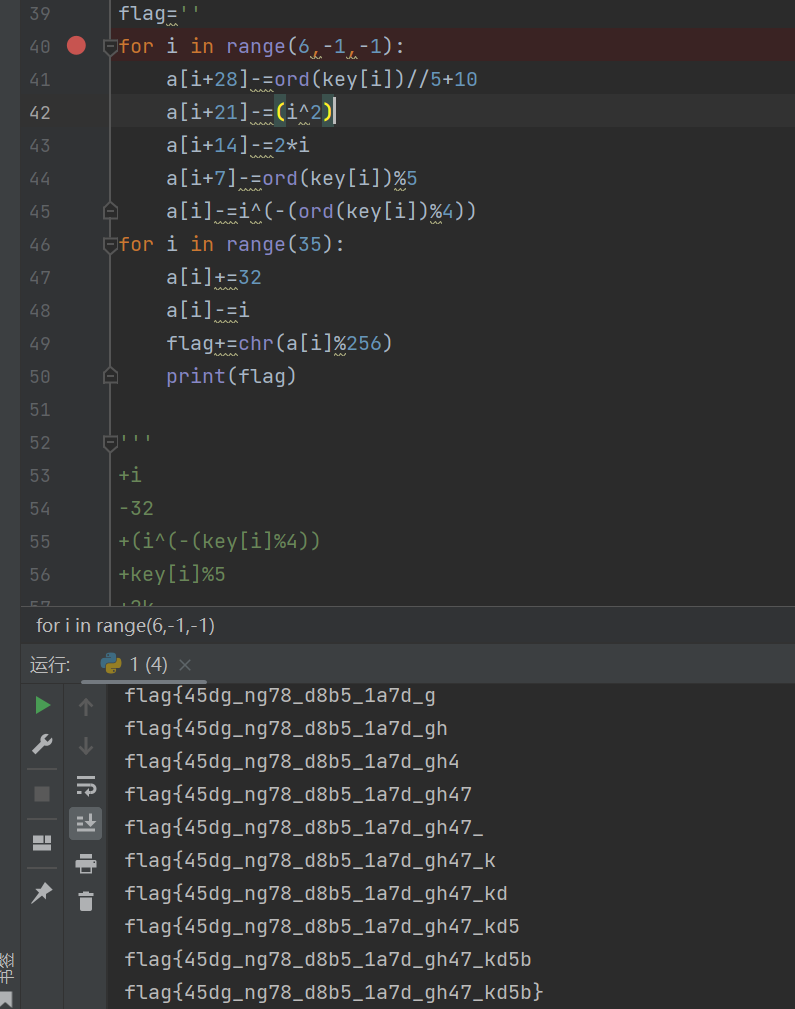
Task: Collapse the for loop at line 40
Action: point(110,46)
